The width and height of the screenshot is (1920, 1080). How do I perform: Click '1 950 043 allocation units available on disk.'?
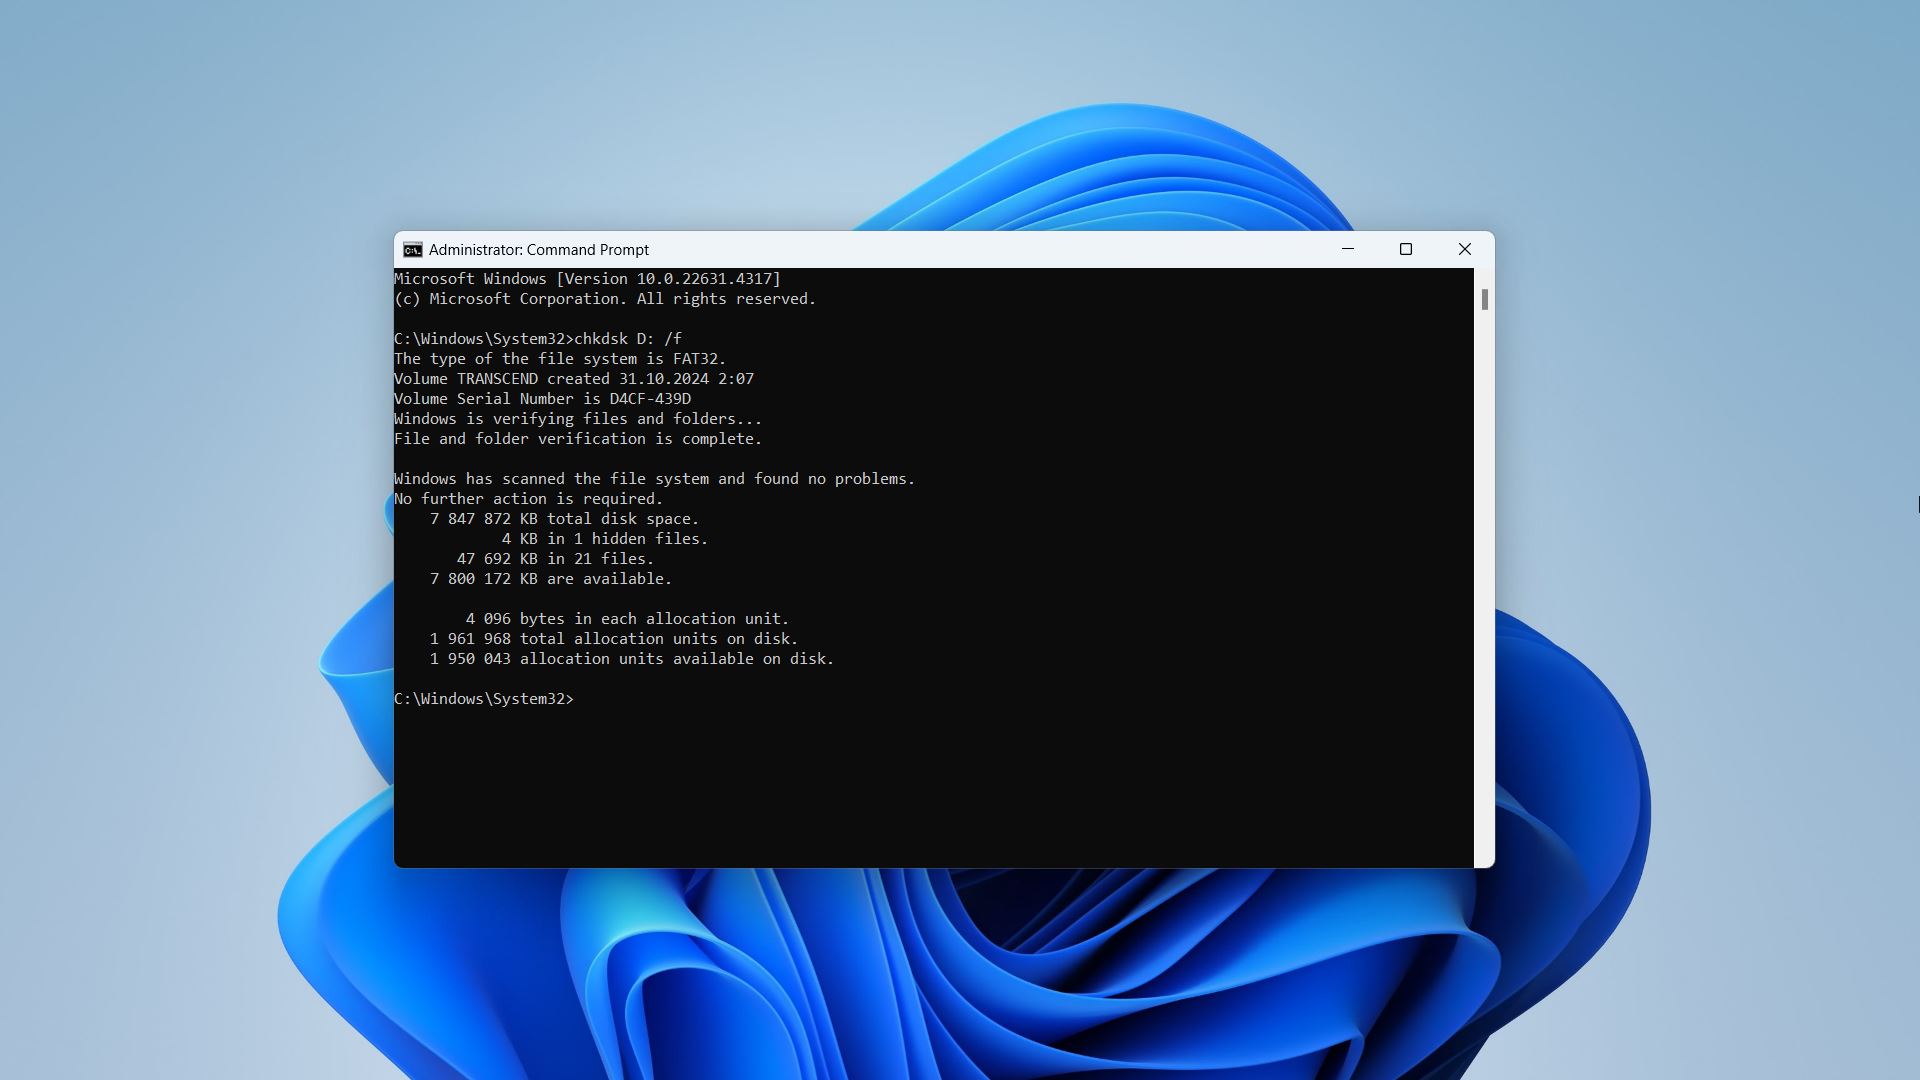632,659
